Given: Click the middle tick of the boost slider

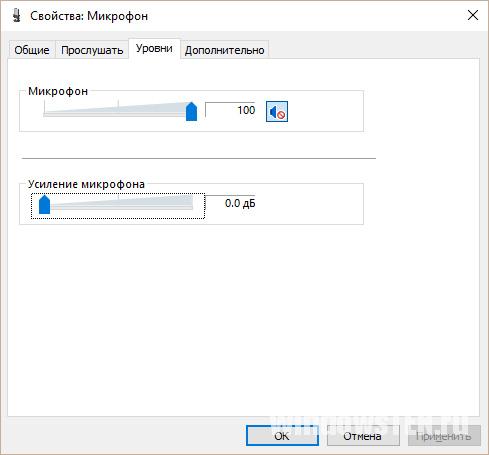Looking at the screenshot, I should (x=118, y=197).
